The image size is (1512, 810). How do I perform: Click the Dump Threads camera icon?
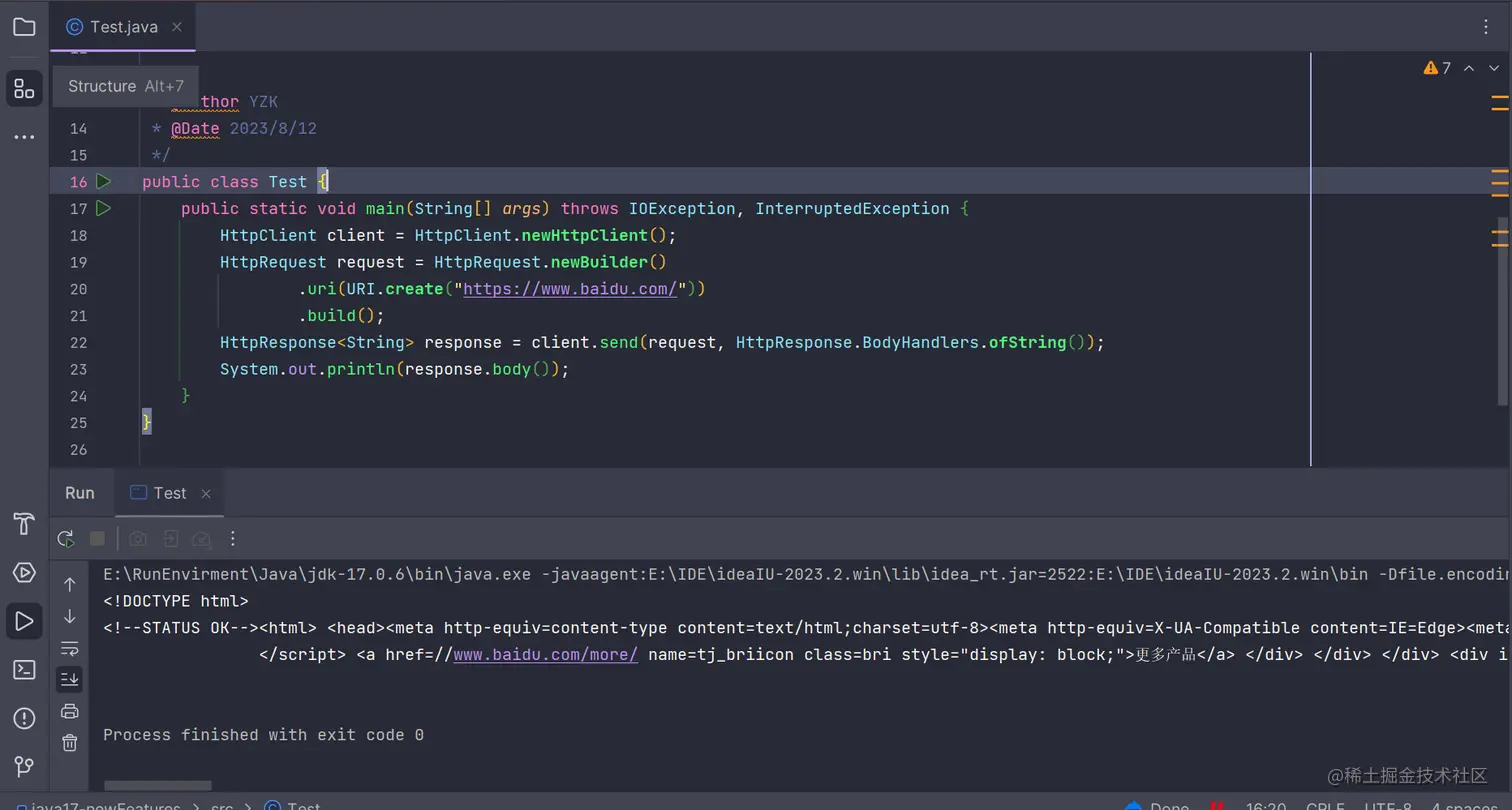coord(138,538)
